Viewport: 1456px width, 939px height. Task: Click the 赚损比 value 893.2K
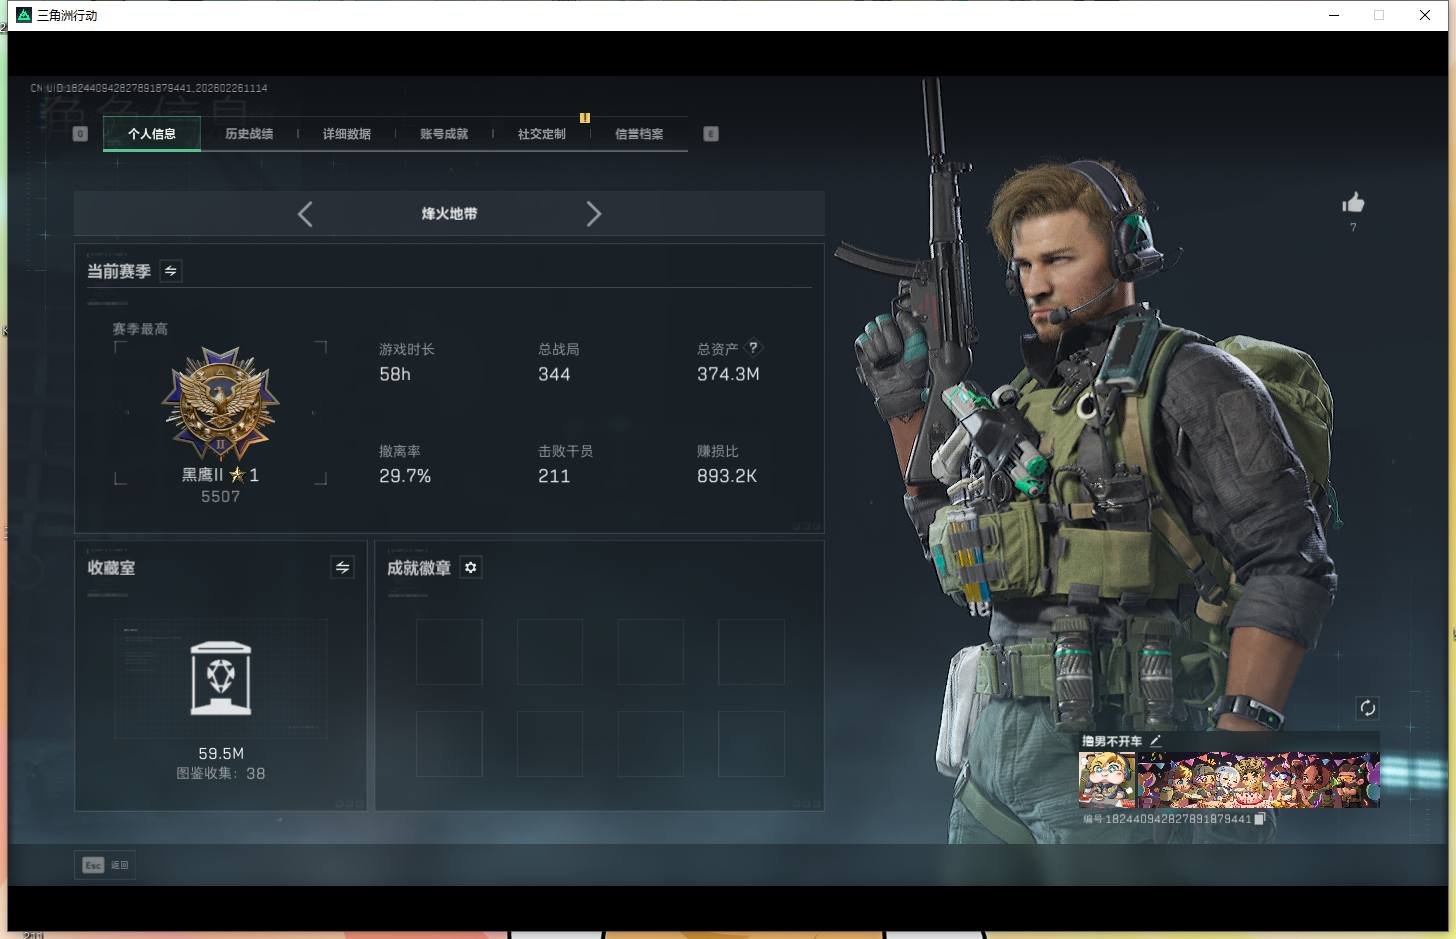pyautogui.click(x=727, y=476)
